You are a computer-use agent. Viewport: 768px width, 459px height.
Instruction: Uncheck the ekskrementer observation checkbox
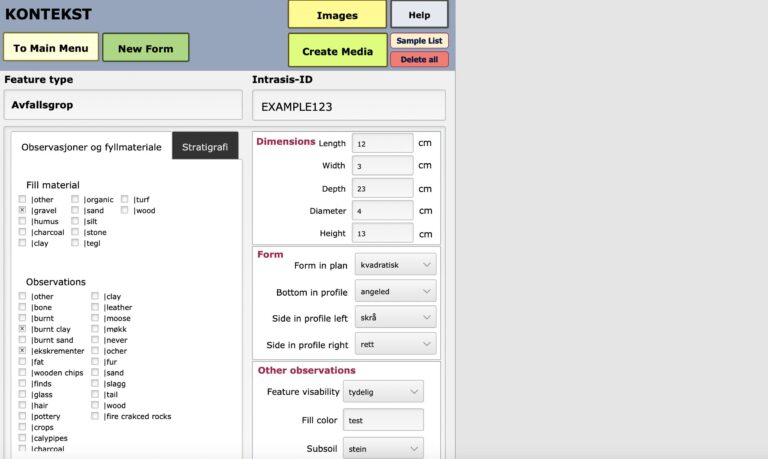point(22,350)
